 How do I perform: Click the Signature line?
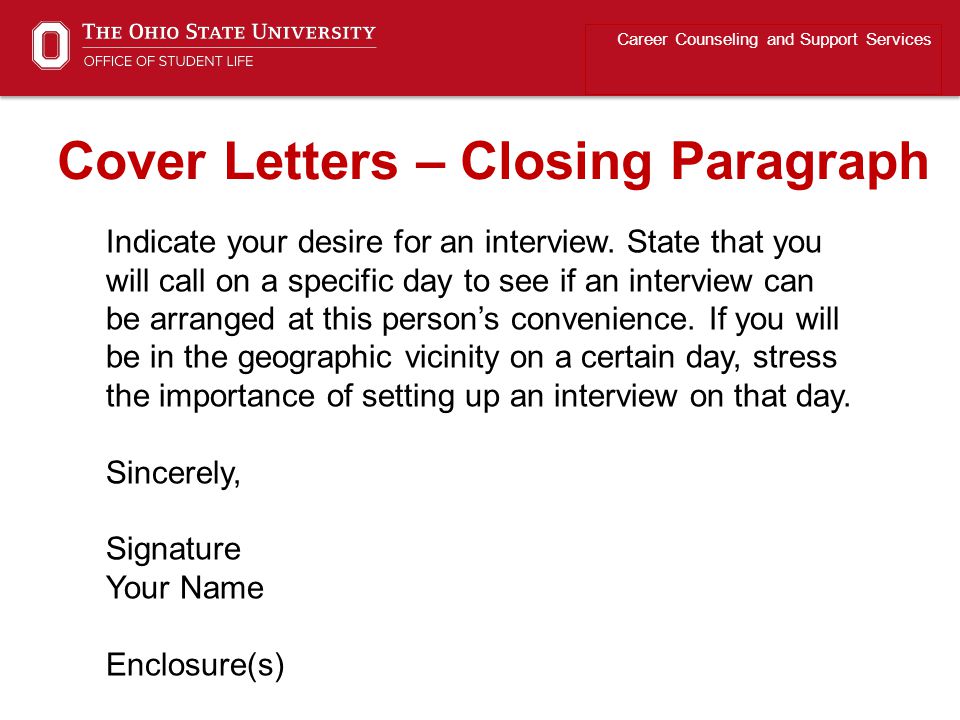[x=173, y=549]
